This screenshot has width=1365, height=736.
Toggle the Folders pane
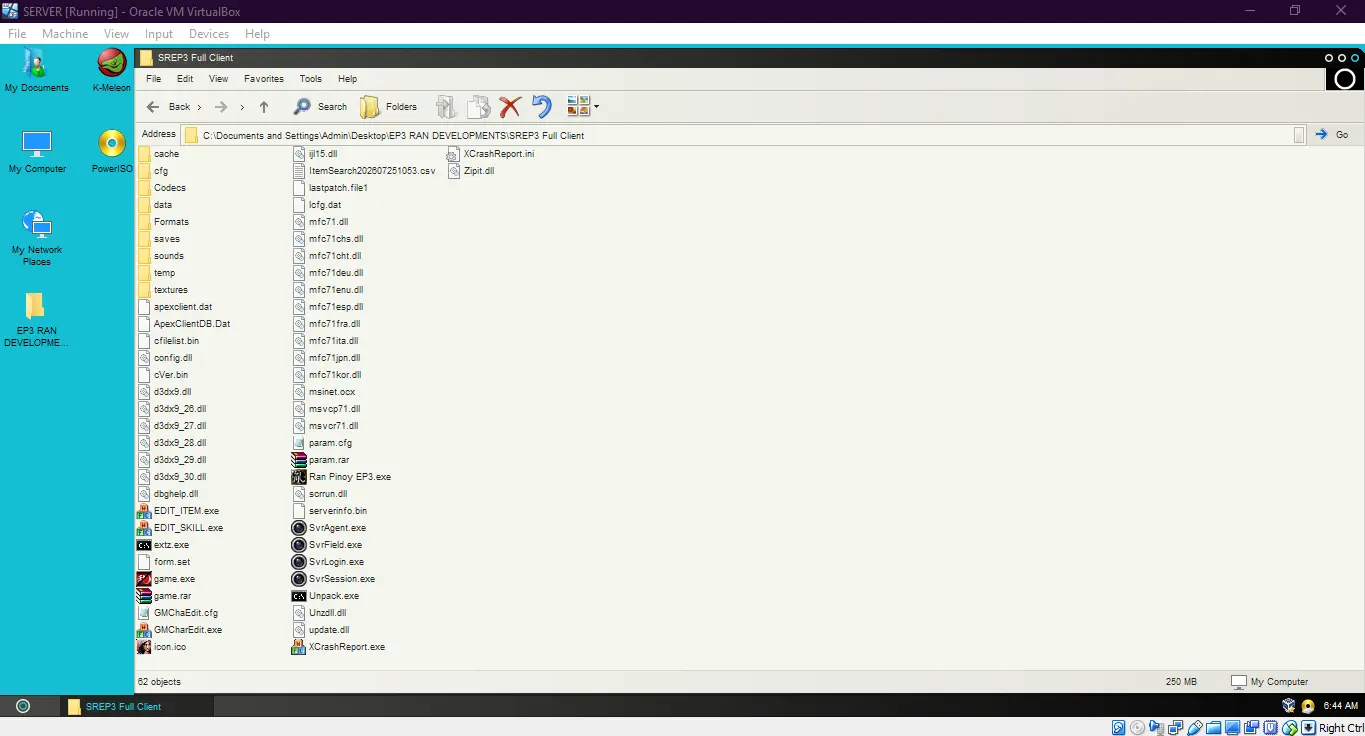click(389, 107)
